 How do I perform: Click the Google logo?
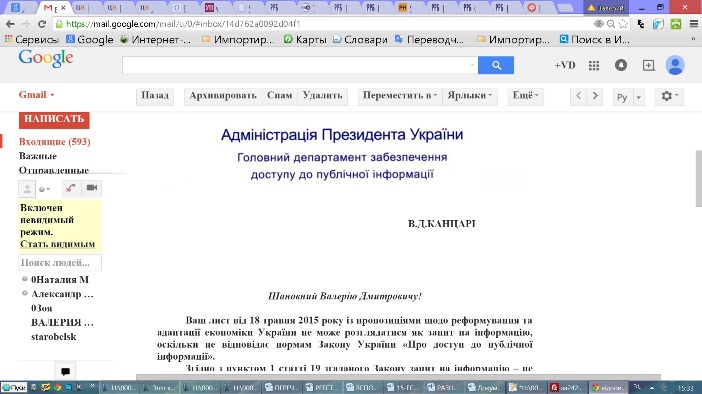pos(46,59)
